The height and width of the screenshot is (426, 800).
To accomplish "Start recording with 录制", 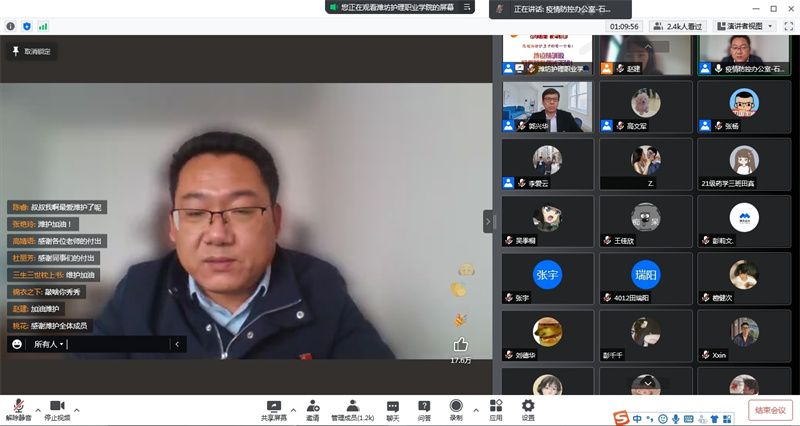I will tap(456, 410).
